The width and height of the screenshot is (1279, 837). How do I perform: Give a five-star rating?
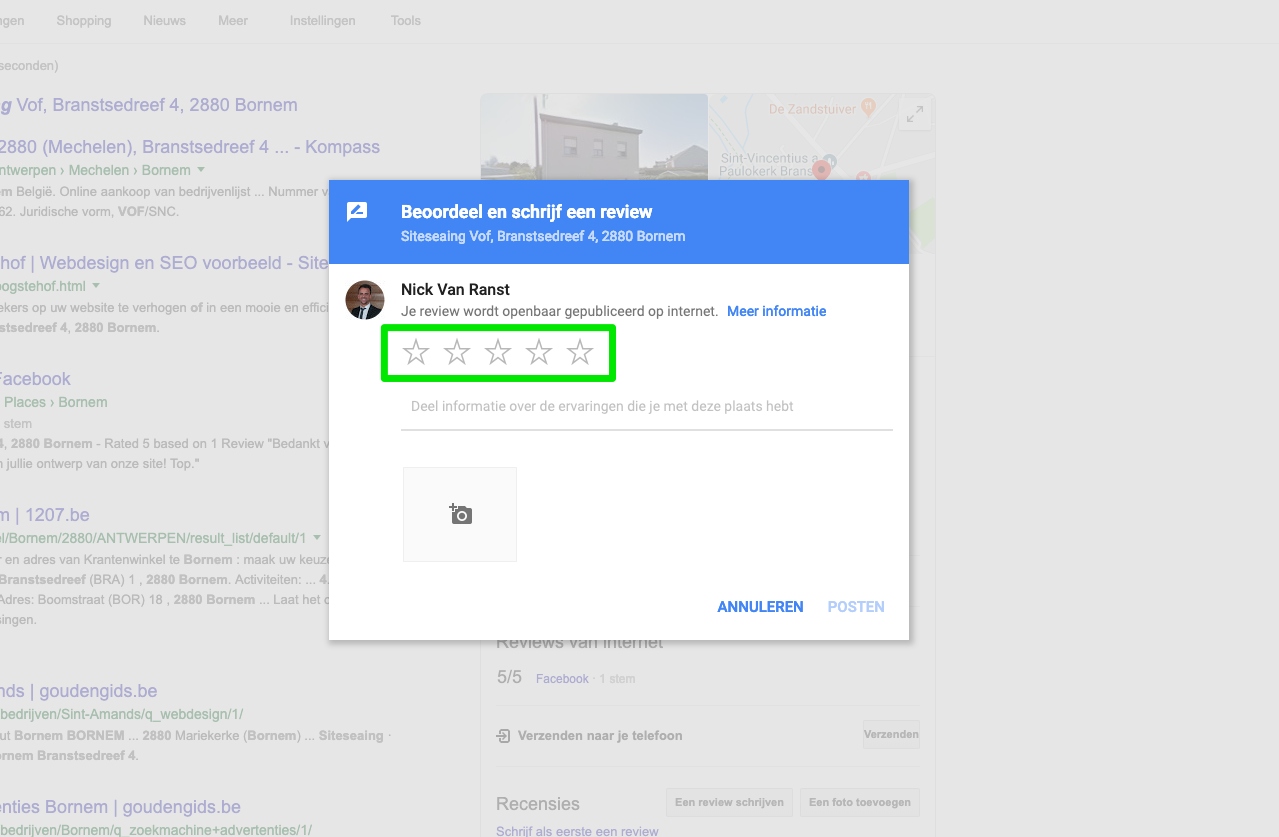click(580, 352)
